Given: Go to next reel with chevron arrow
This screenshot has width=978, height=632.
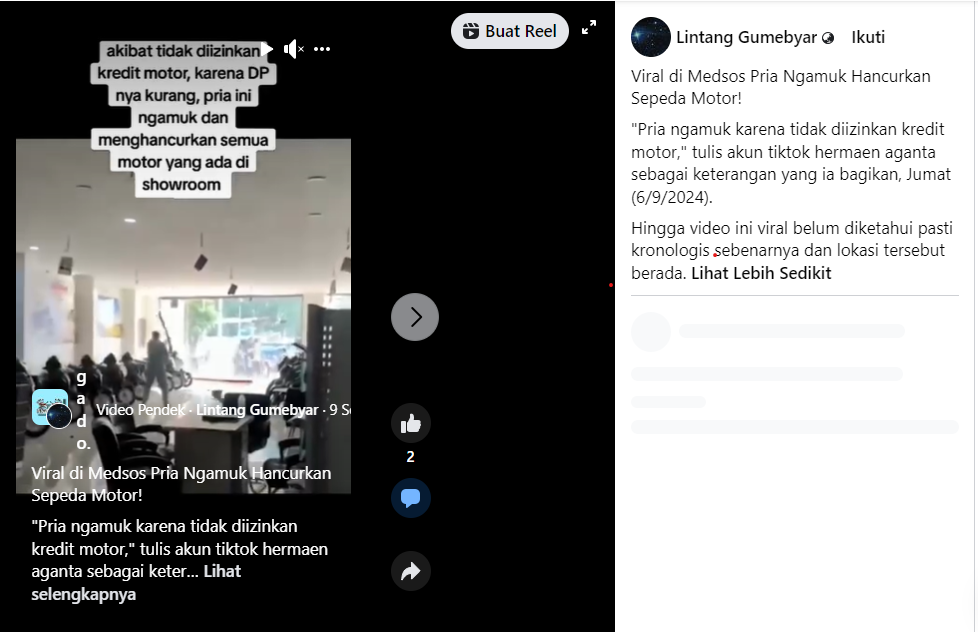Looking at the screenshot, I should (x=415, y=317).
